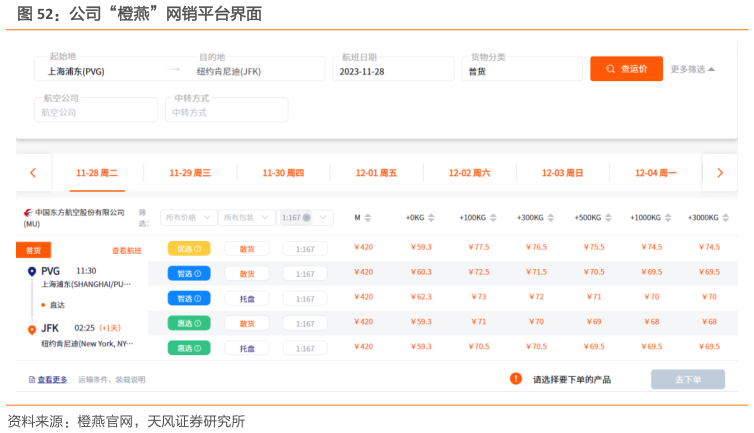This screenshot has width=754, height=433.
Task: Select the 12-01 周五 date tab
Action: [x=377, y=173]
